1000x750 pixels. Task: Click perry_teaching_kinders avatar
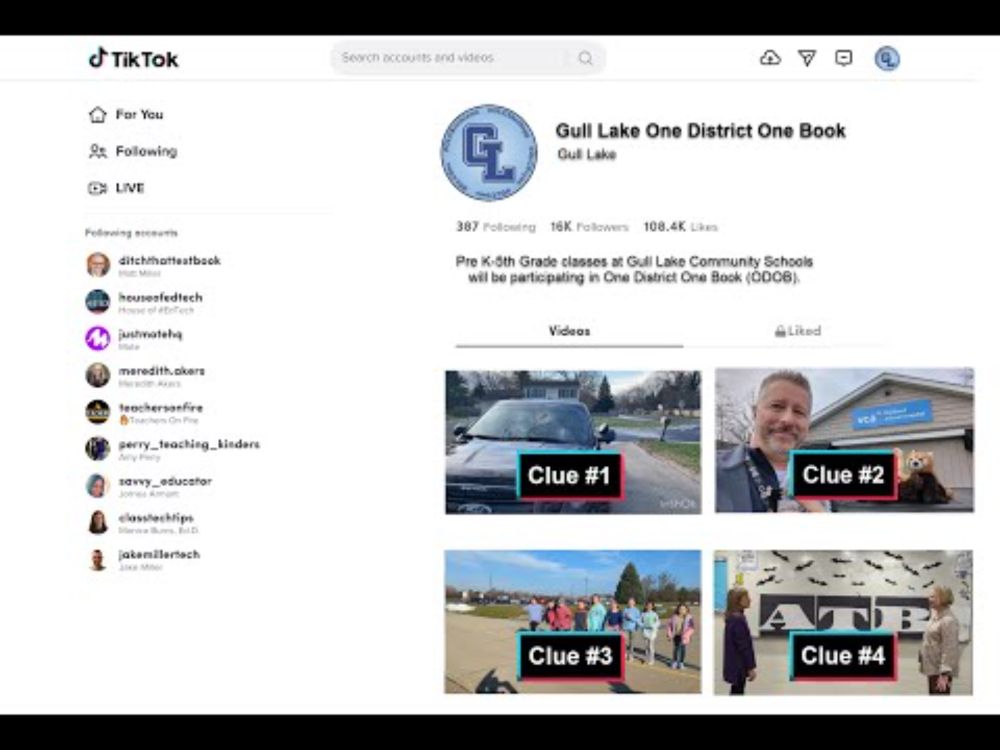tap(98, 448)
